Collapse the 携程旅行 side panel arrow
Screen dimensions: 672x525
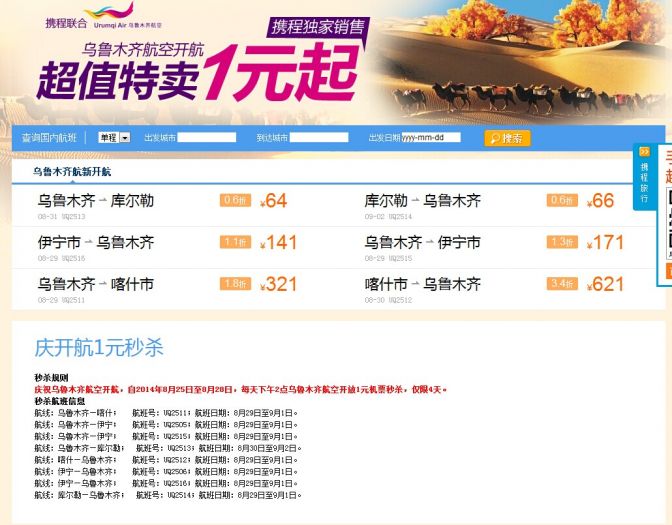(644, 152)
